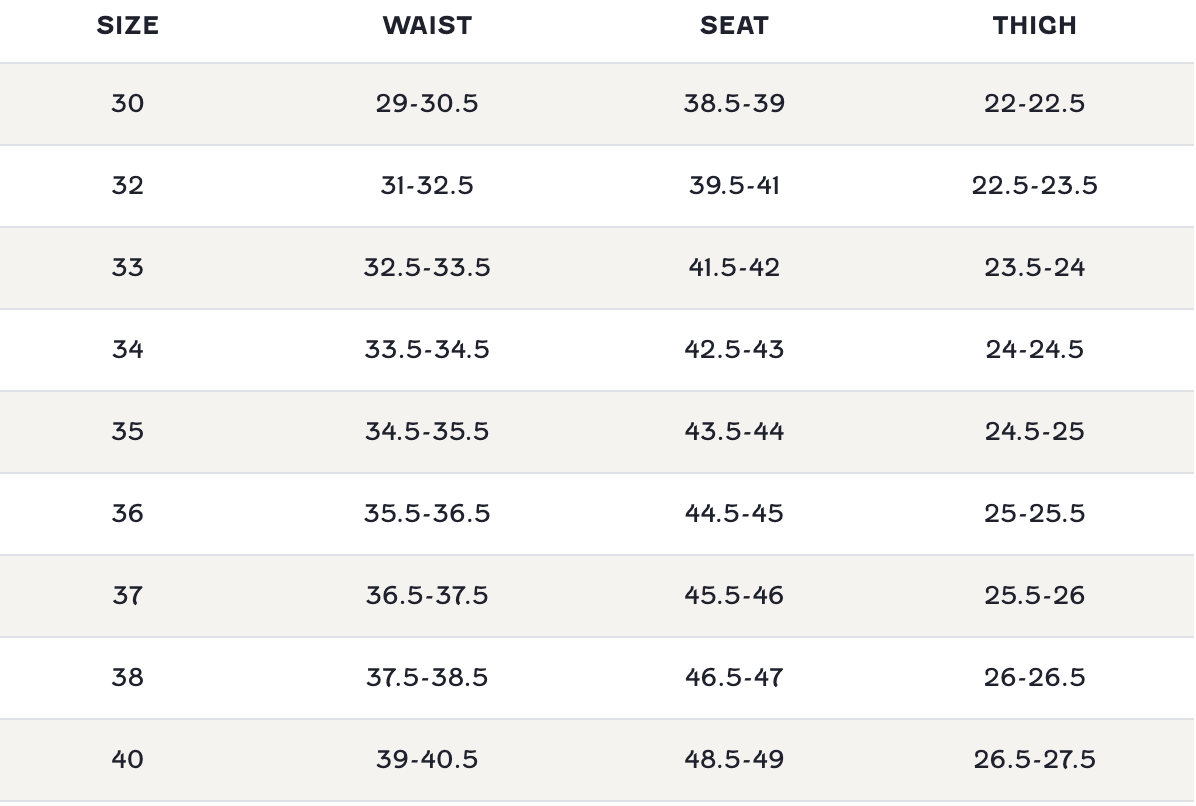Select the size 30 row label
The height and width of the screenshot is (806, 1196).
tap(127, 103)
